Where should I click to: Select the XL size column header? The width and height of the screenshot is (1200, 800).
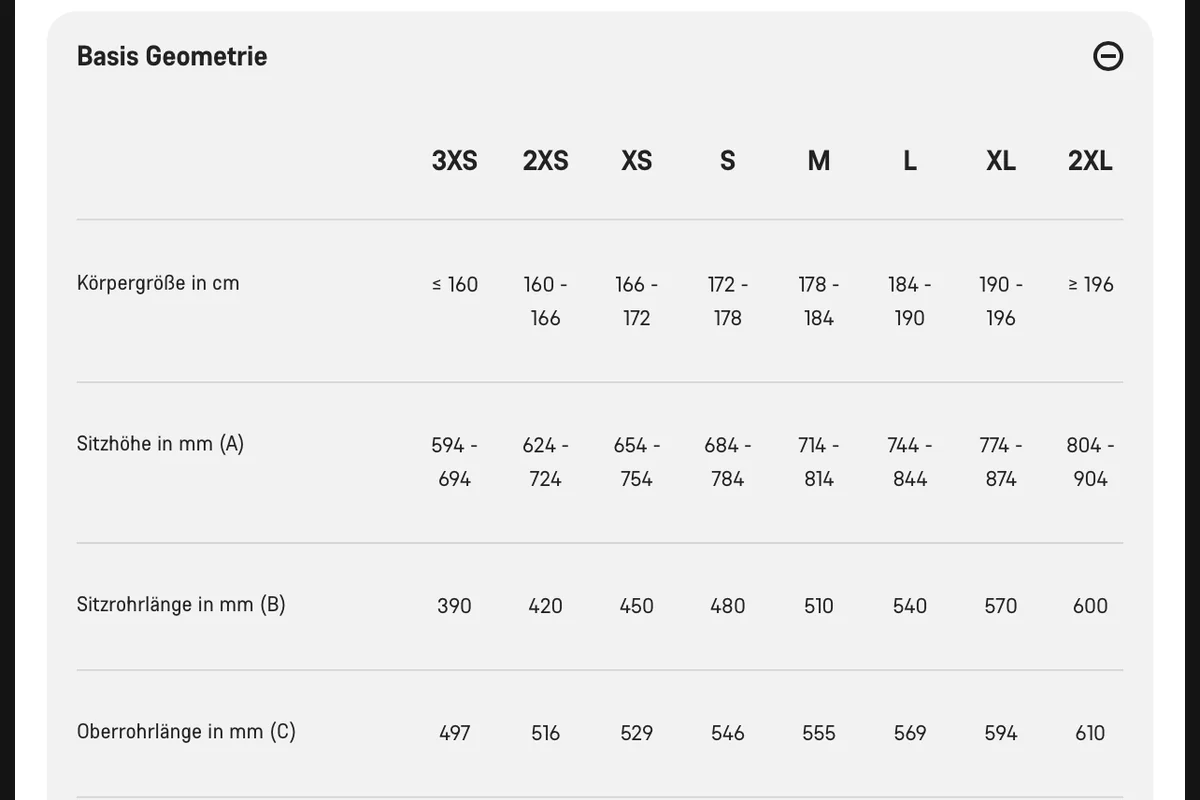click(x=1000, y=160)
